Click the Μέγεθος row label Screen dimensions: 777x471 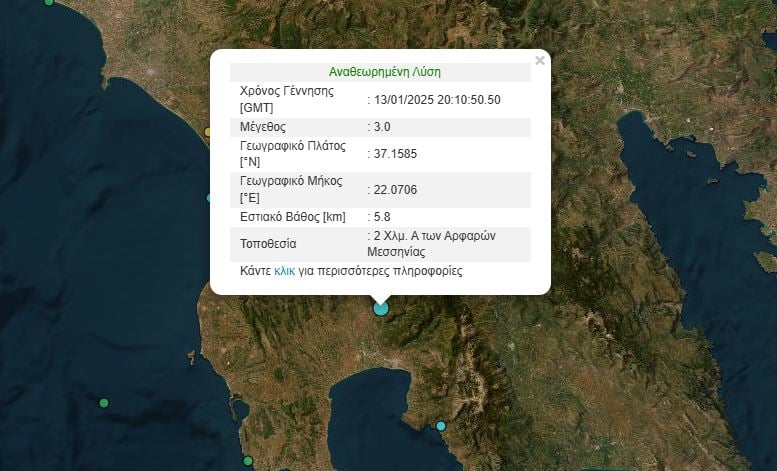pos(263,127)
